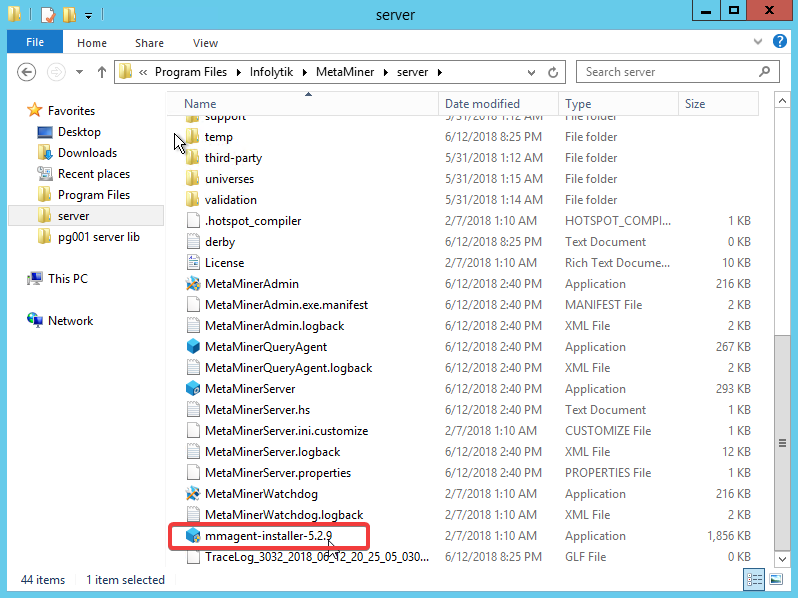Image resolution: width=798 pixels, height=598 pixels.
Task: Expand the ribbon with the chevron
Action: point(758,42)
